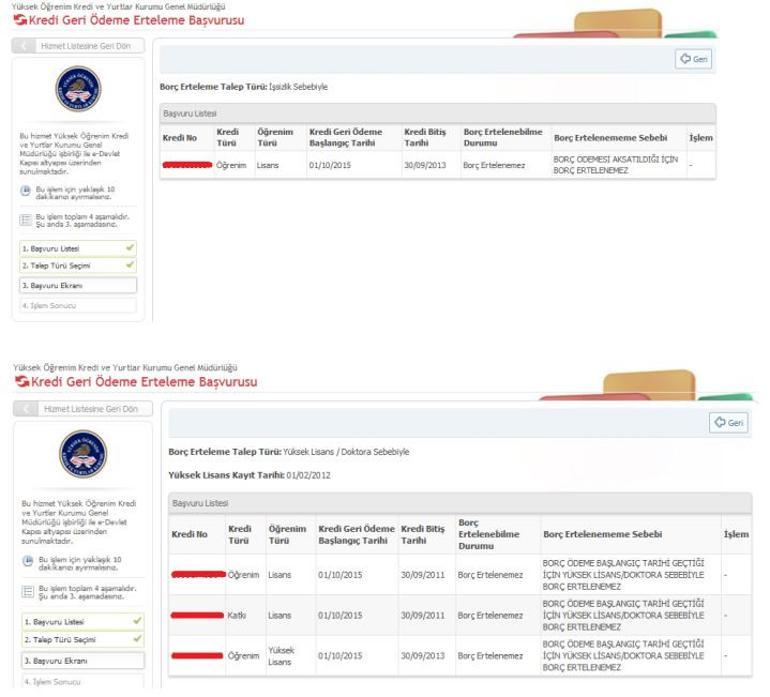
Task: Click the clock icon in the upper sidebar
Action: pyautogui.click(x=26, y=191)
